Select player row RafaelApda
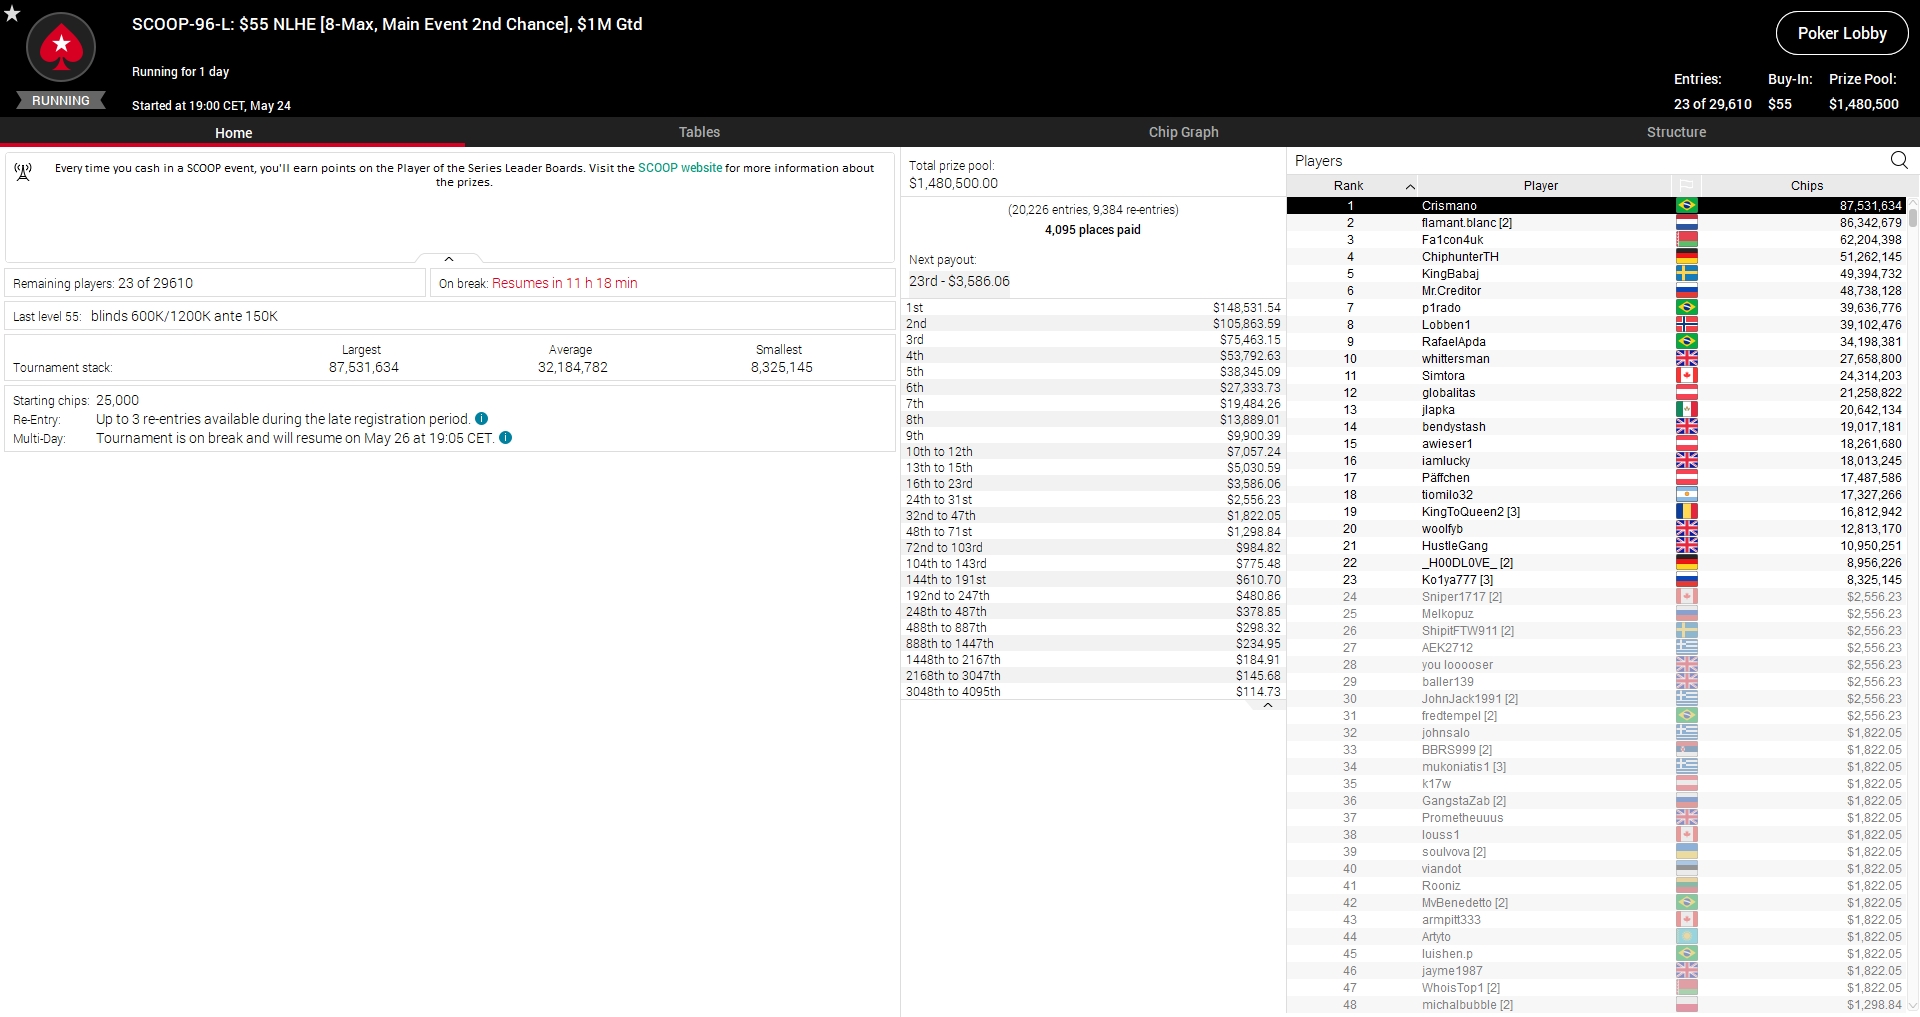The height and width of the screenshot is (1017, 1920). pyautogui.click(x=1597, y=342)
